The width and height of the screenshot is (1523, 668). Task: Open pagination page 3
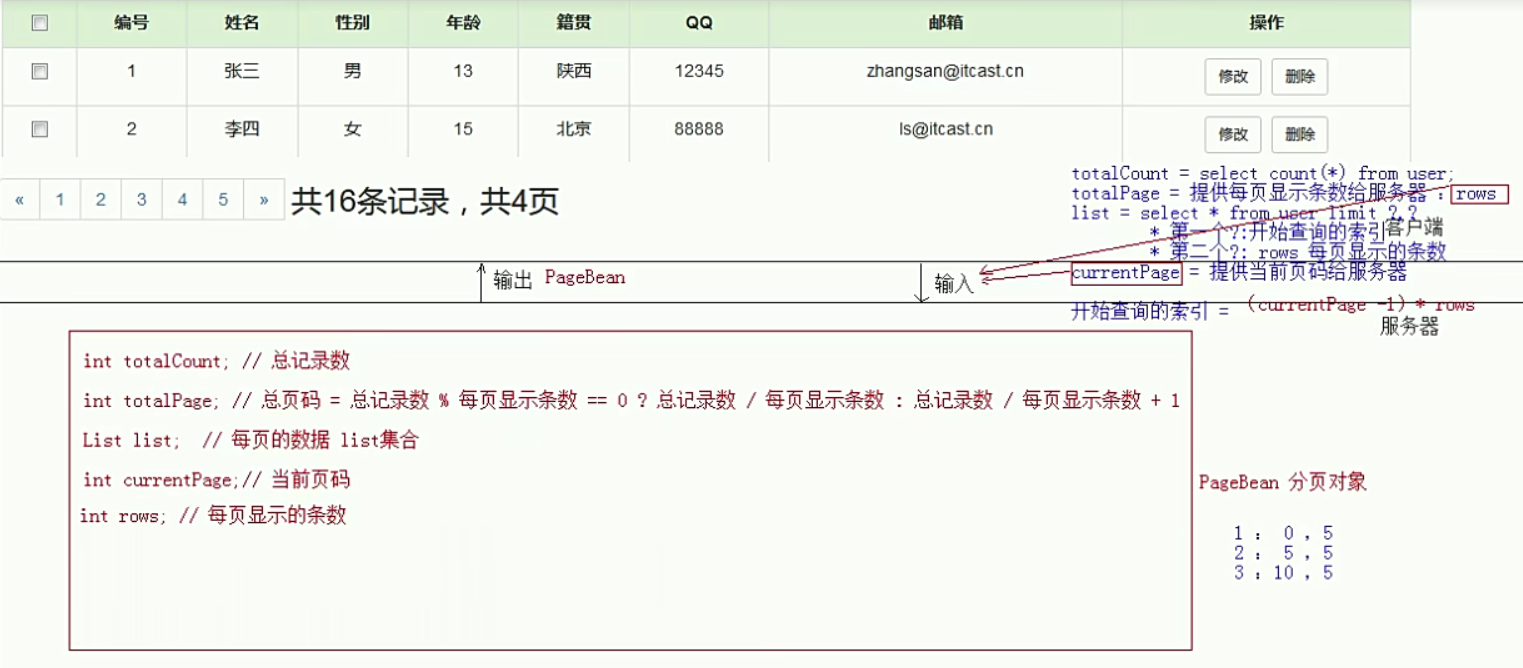(x=142, y=200)
